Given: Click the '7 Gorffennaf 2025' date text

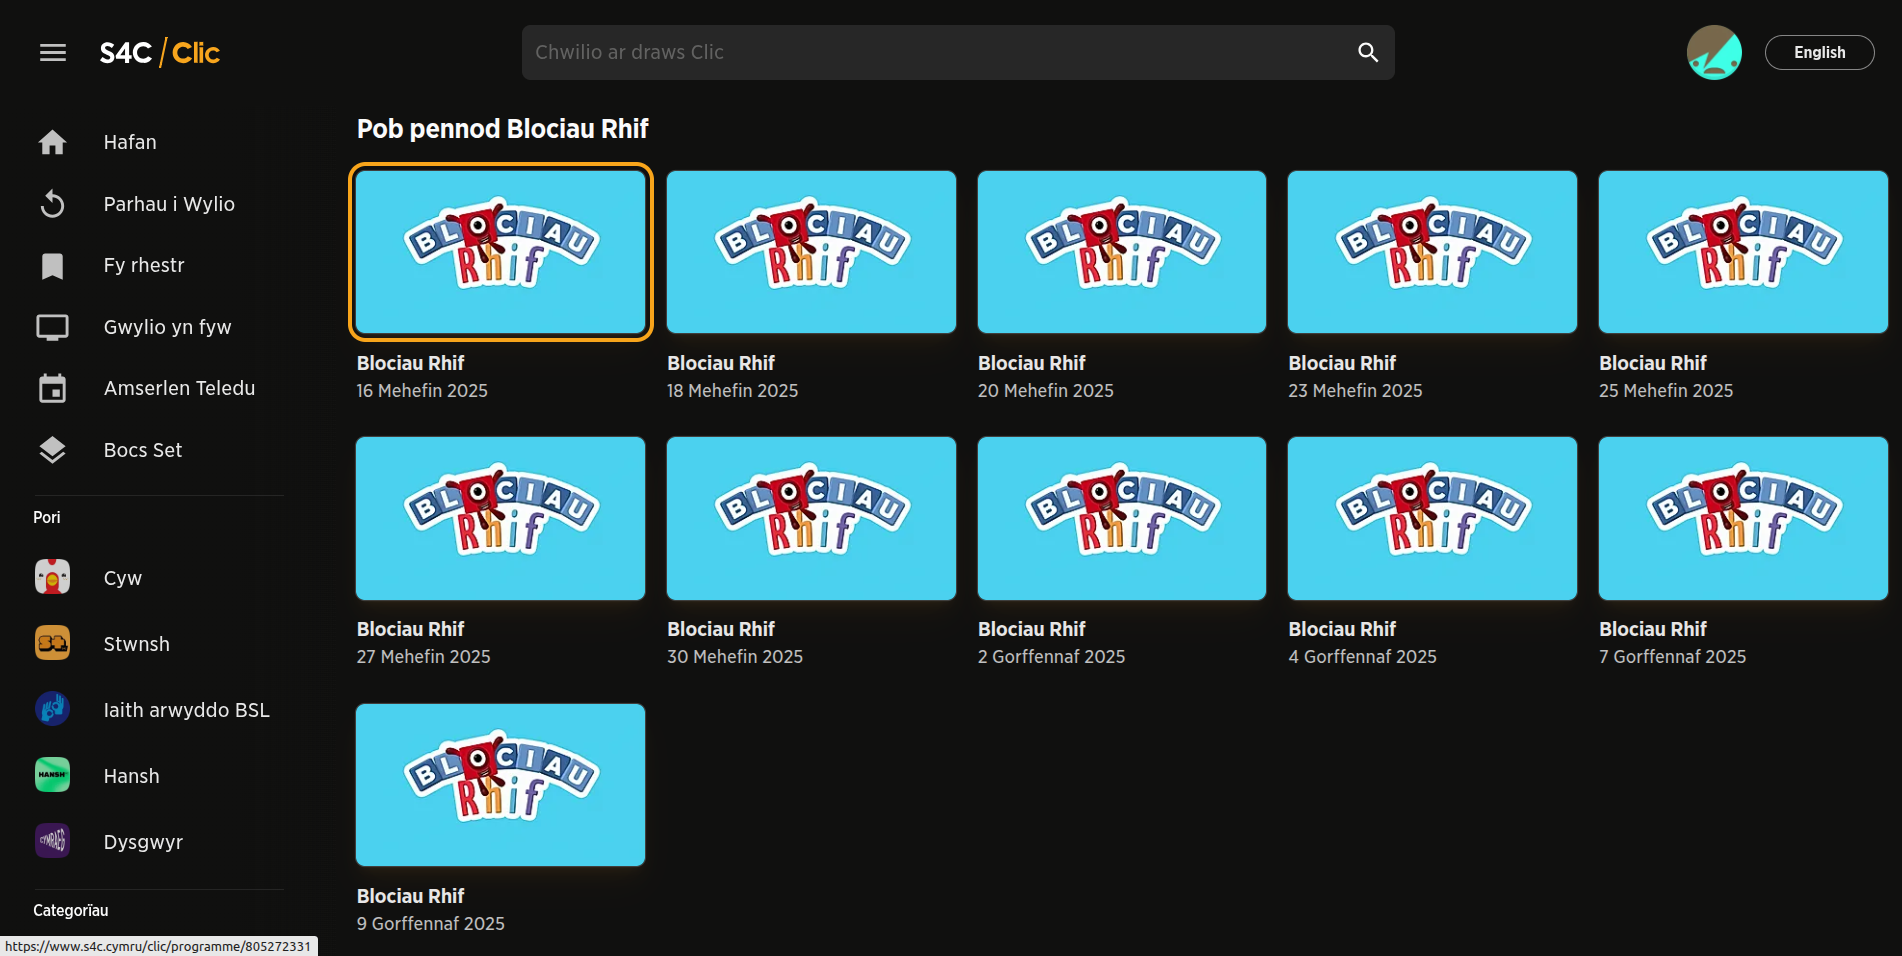Looking at the screenshot, I should click(x=1673, y=657).
